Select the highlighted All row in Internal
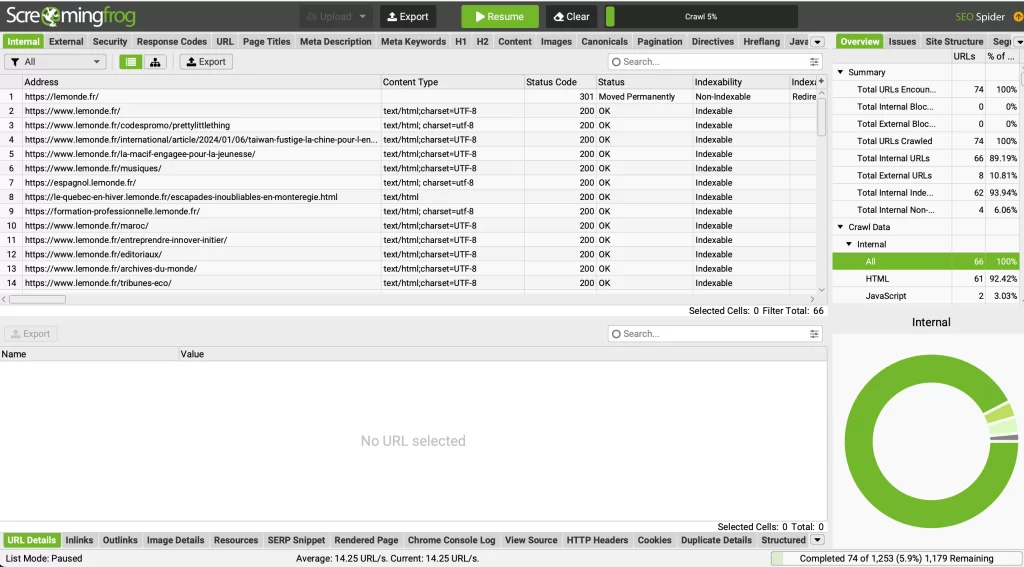The height and width of the screenshot is (567, 1024). (925, 261)
